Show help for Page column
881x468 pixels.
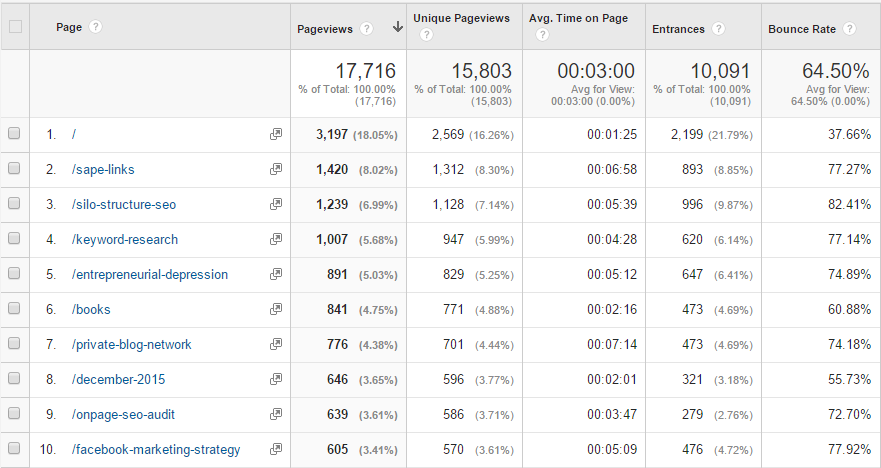click(x=96, y=26)
